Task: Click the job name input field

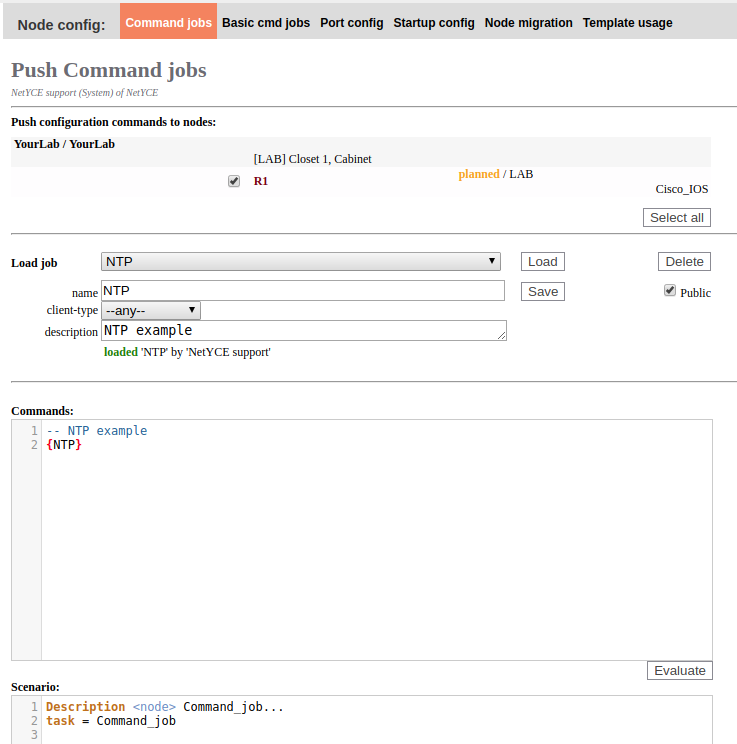Action: pyautogui.click(x=303, y=291)
